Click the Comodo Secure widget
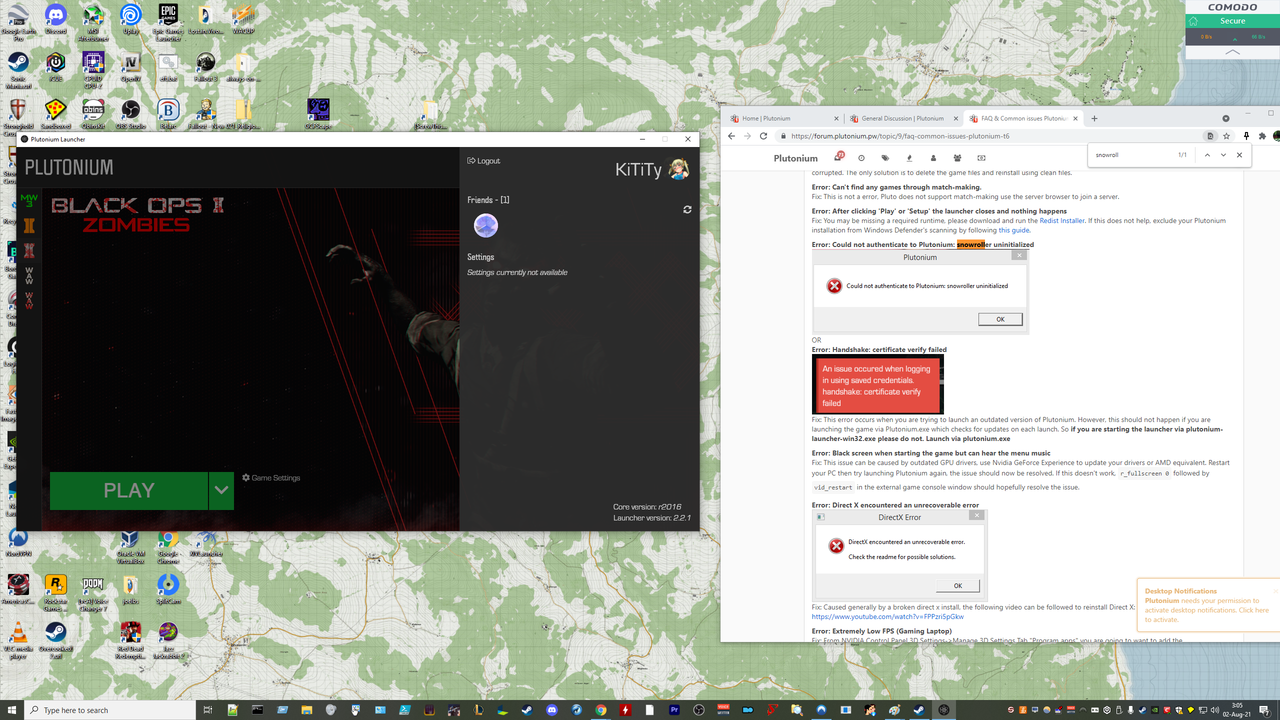1280x720 pixels. (1232, 21)
